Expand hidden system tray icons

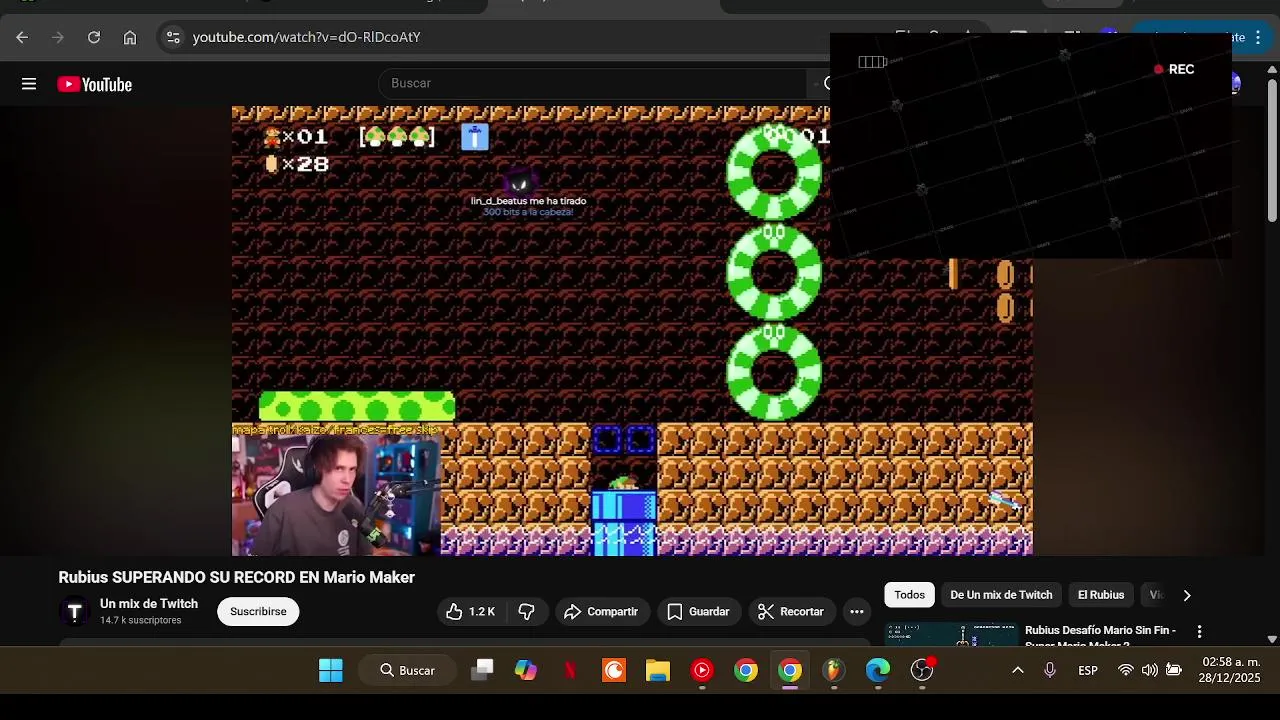[1018, 670]
